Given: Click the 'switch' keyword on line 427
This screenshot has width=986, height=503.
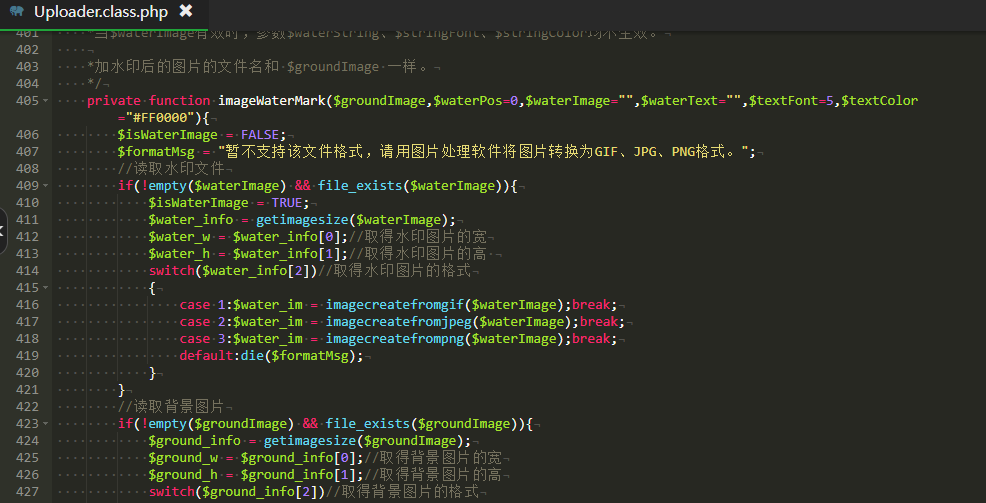Looking at the screenshot, I should 172,491.
